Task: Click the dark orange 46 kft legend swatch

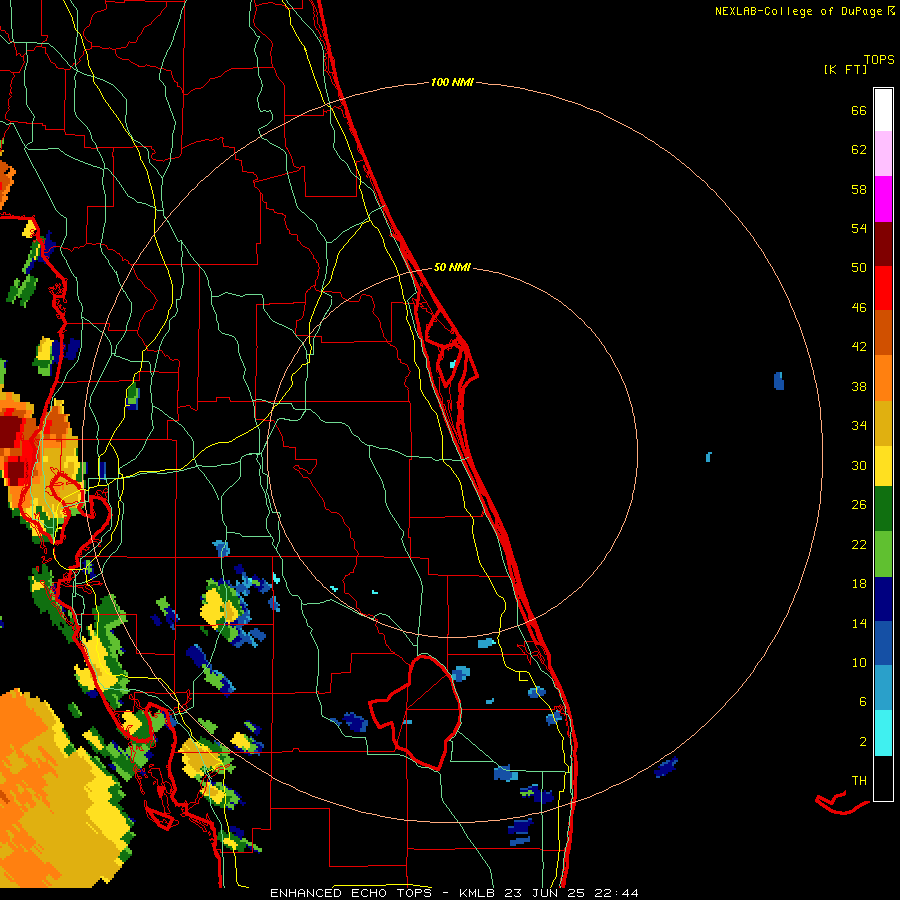Action: coord(883,332)
